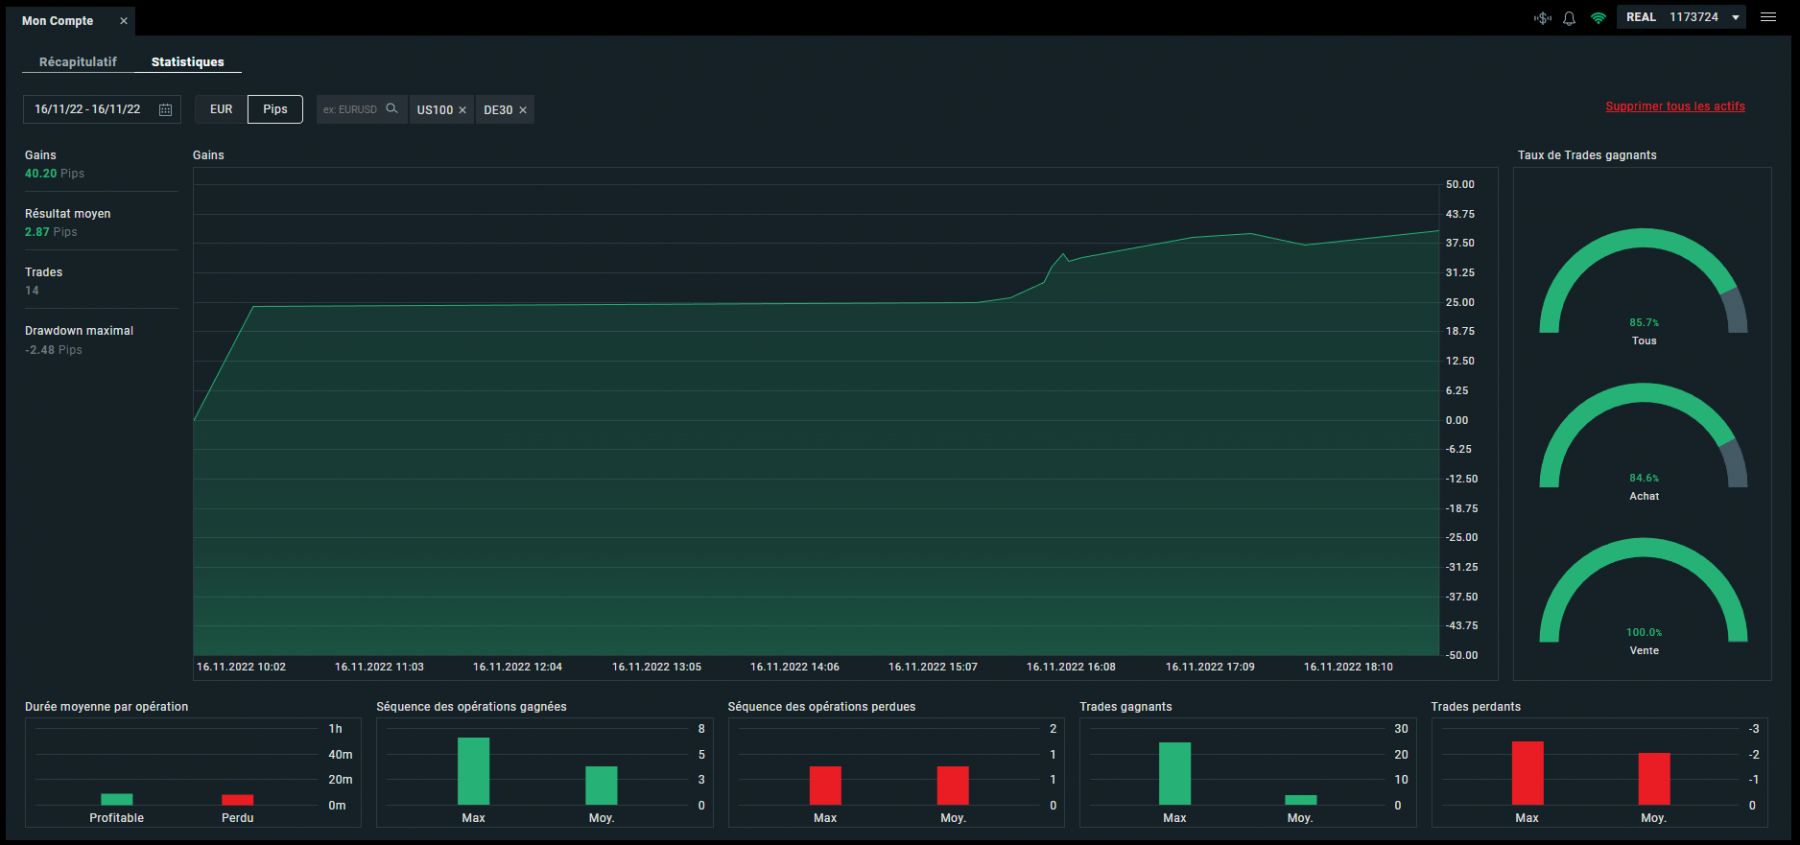Click the magnifier in asset search

392,109
